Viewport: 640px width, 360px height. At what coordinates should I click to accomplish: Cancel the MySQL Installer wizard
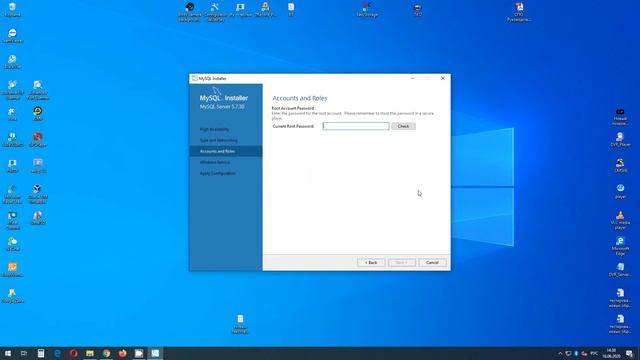[x=432, y=262]
